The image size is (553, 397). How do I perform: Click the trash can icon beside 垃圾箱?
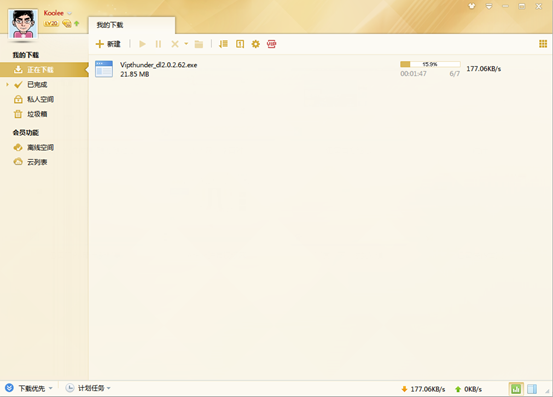18,114
